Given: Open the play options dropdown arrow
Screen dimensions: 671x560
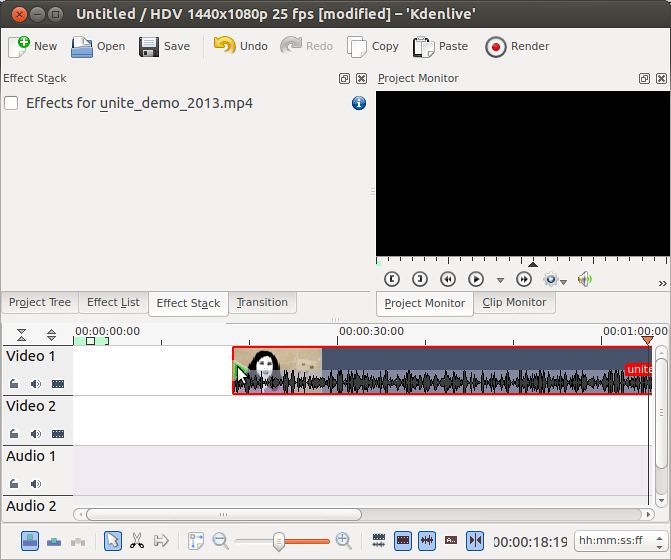Looking at the screenshot, I should (500, 281).
